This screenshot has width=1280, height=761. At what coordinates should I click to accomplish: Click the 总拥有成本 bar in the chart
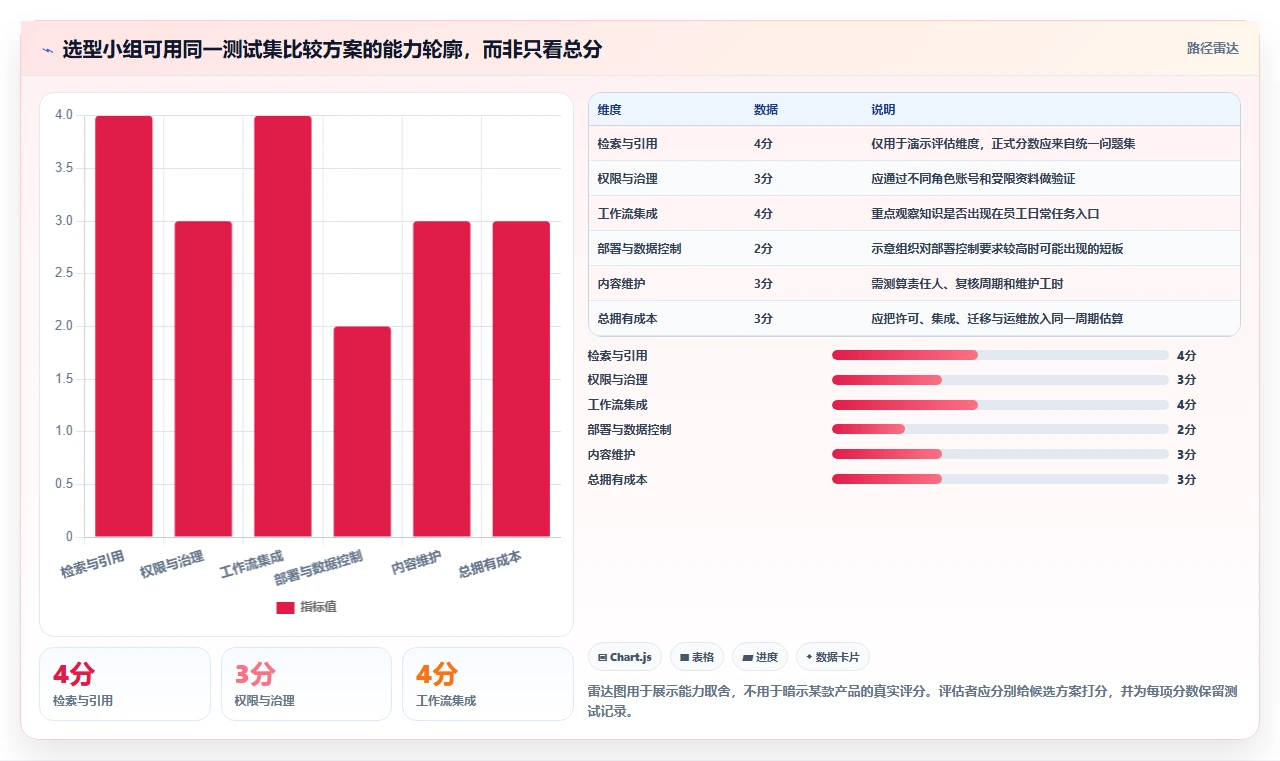point(521,379)
